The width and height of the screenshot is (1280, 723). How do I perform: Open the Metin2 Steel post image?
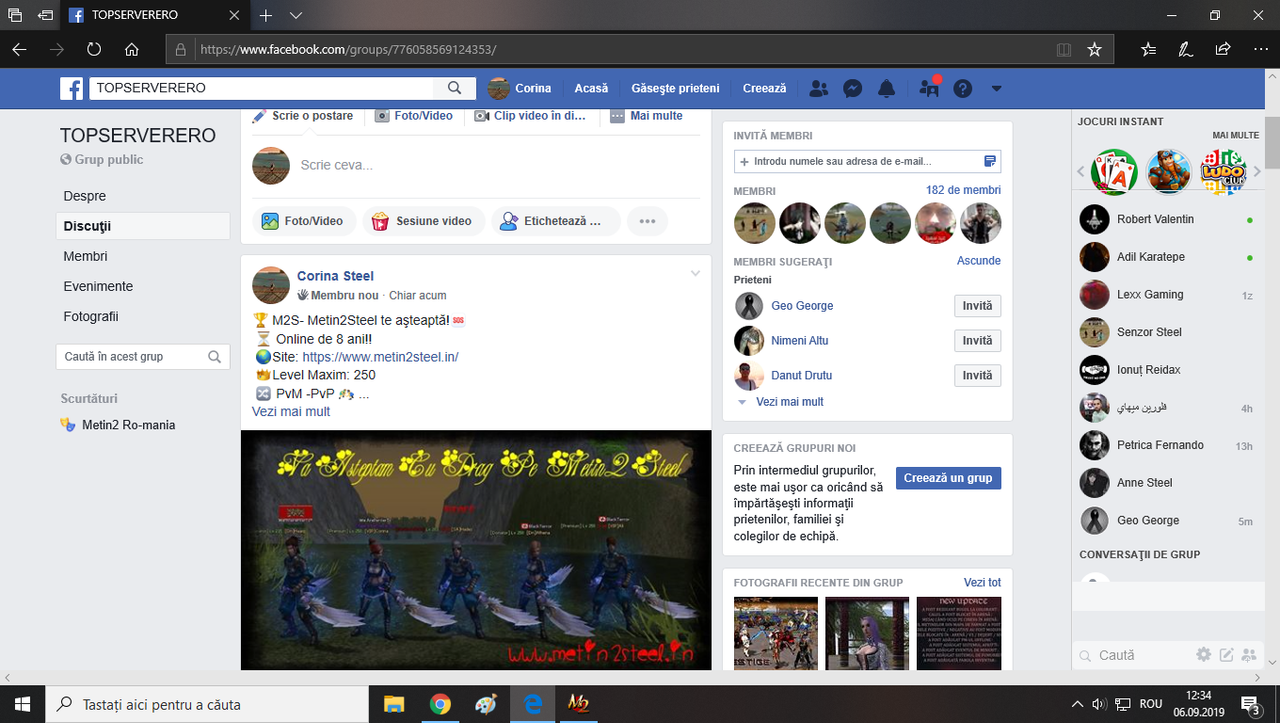pyautogui.click(x=476, y=550)
